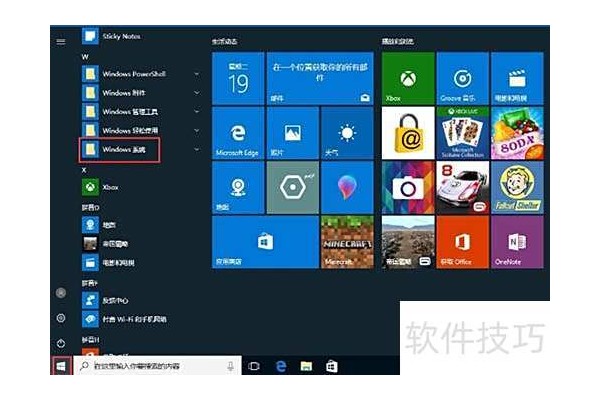The width and height of the screenshot is (600, 400).
Task: Open Xbox in the app list
Action: point(100,187)
